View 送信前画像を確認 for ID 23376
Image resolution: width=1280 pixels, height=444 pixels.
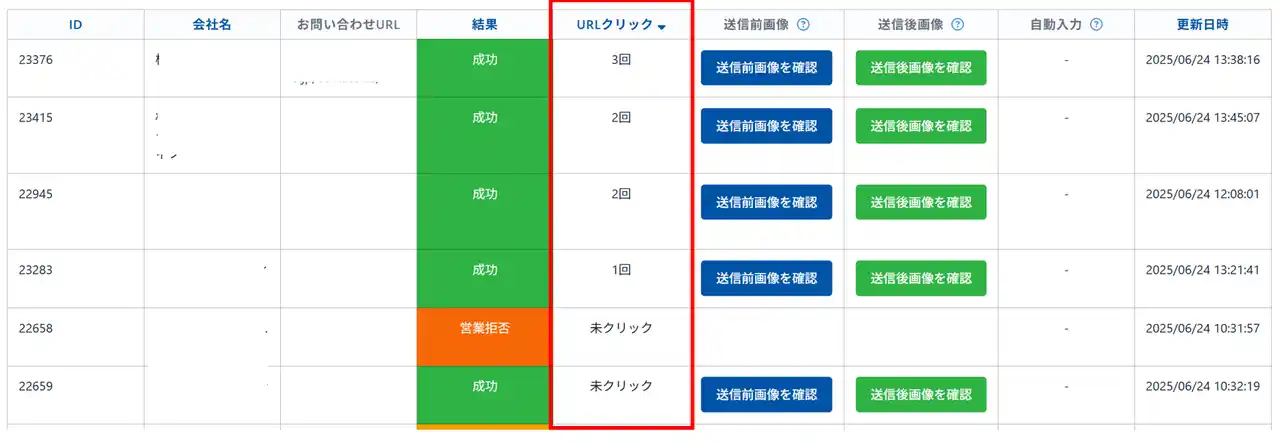tap(766, 68)
